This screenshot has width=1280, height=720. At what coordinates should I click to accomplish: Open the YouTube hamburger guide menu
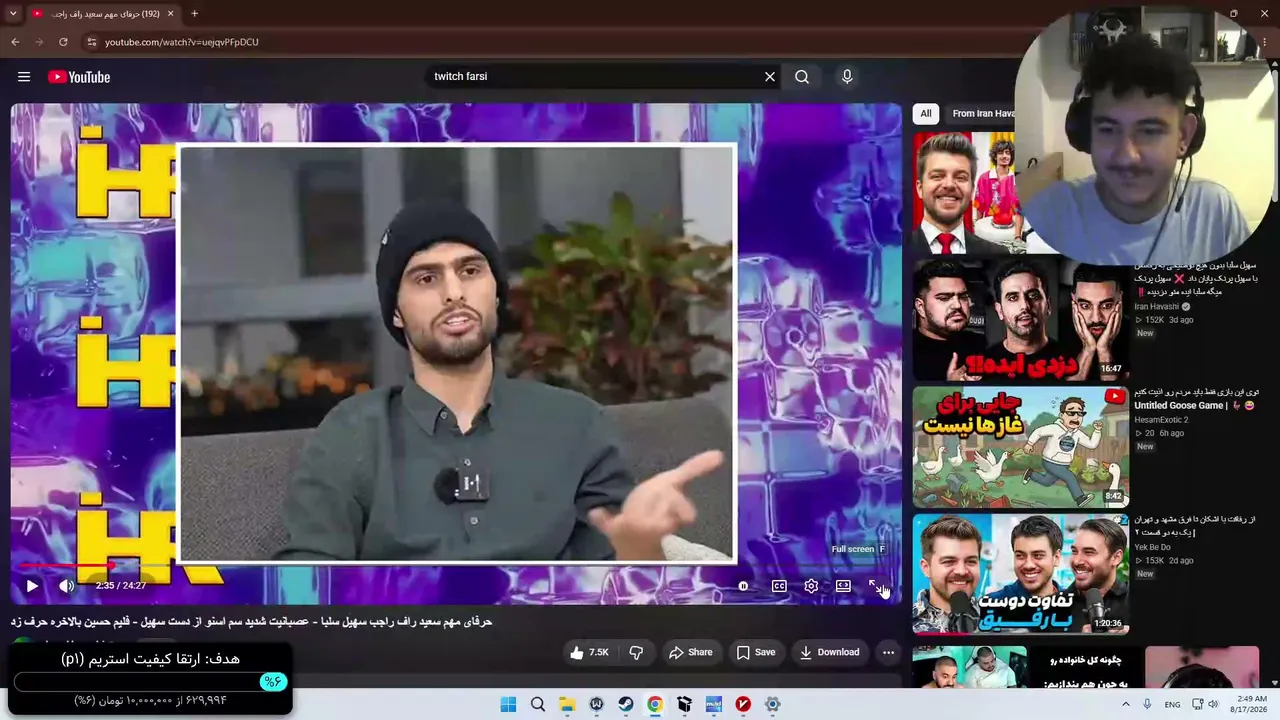pos(24,77)
